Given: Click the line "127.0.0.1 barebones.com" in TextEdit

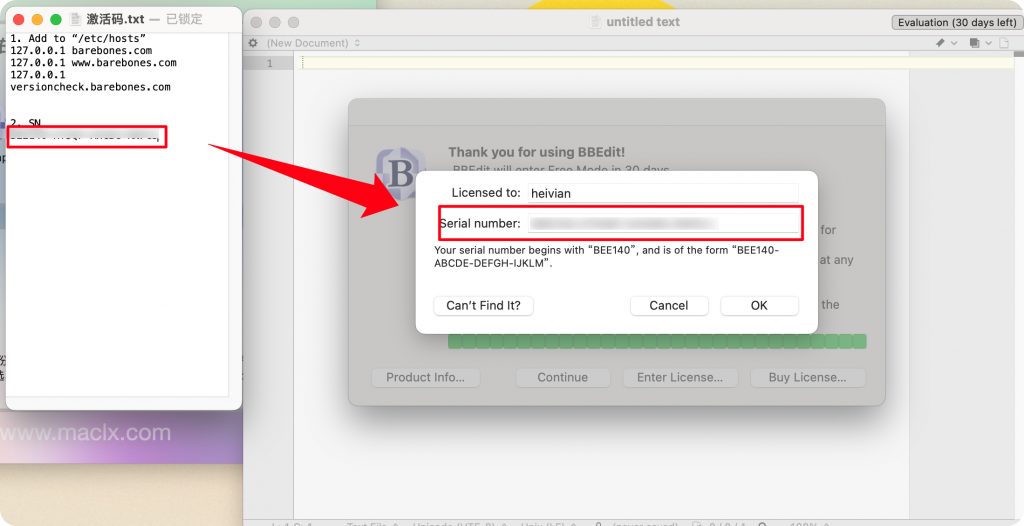Looking at the screenshot, I should [81, 50].
